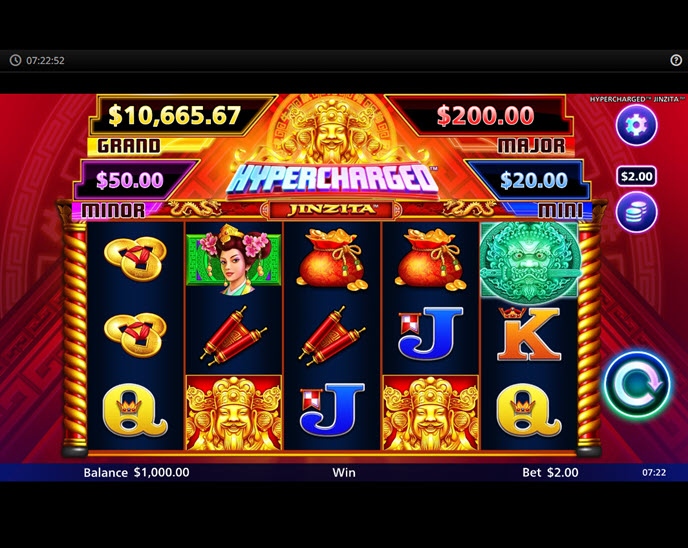Click the Balance $1,000.00 readout
Image resolution: width=688 pixels, height=548 pixels.
coord(136,473)
